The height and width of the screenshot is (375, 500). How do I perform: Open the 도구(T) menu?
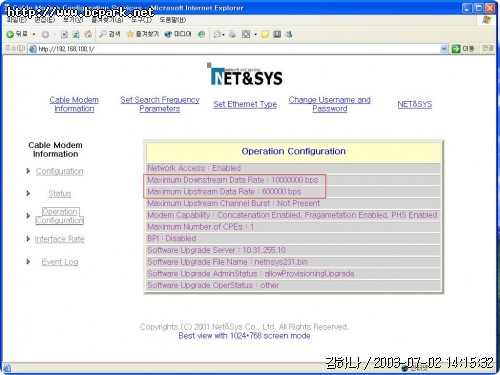click(x=141, y=20)
